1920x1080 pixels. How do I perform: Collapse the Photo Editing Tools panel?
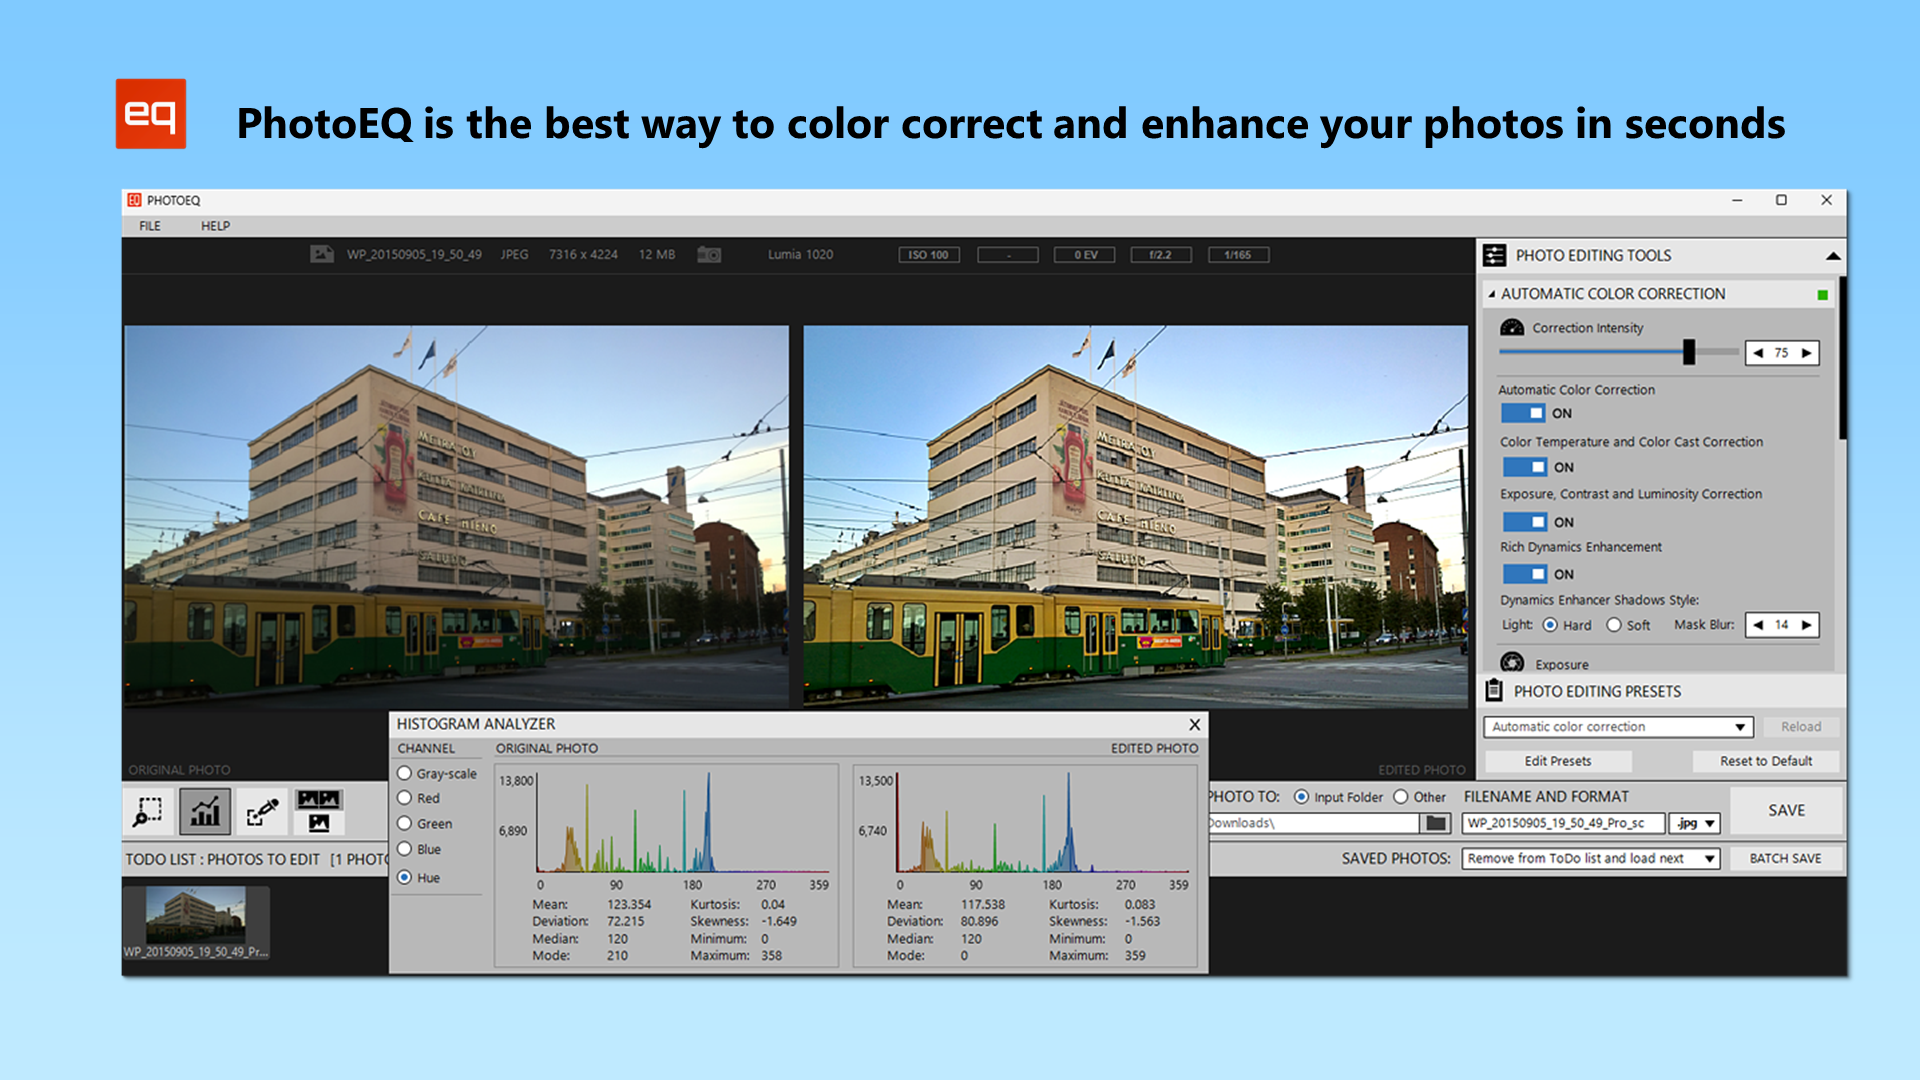(1832, 256)
